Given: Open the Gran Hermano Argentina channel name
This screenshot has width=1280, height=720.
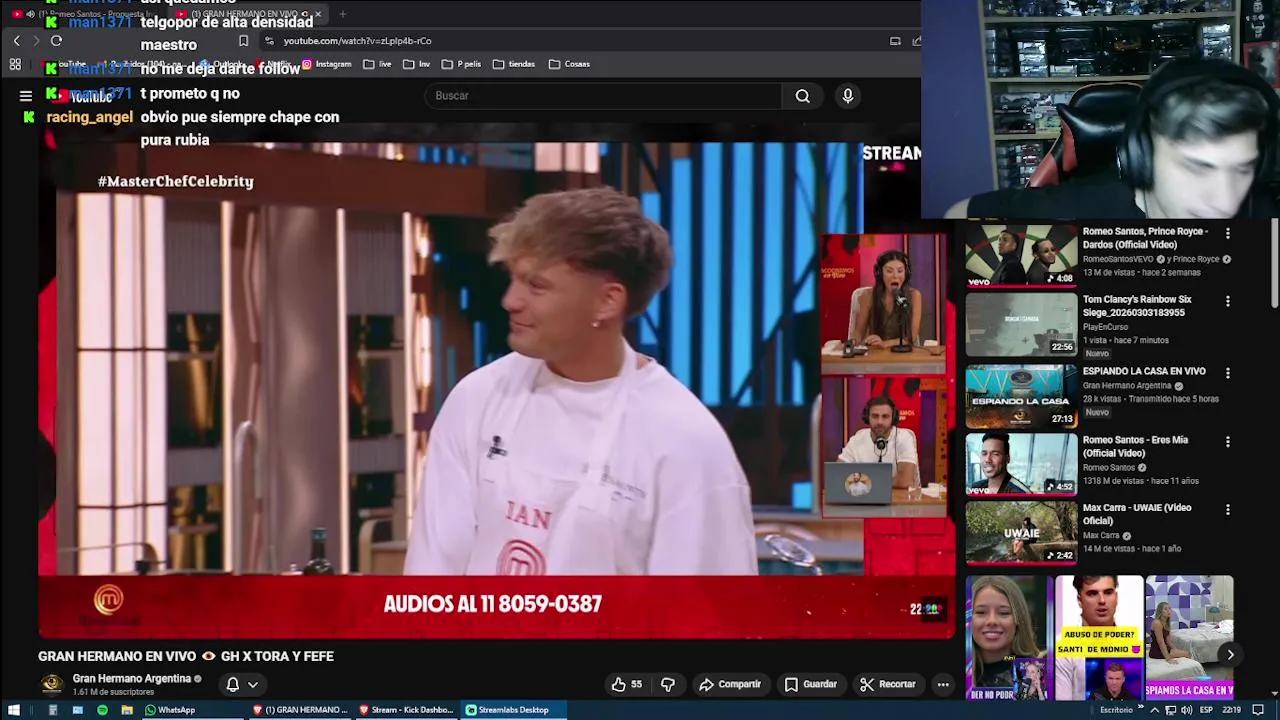Looking at the screenshot, I should (x=131, y=678).
